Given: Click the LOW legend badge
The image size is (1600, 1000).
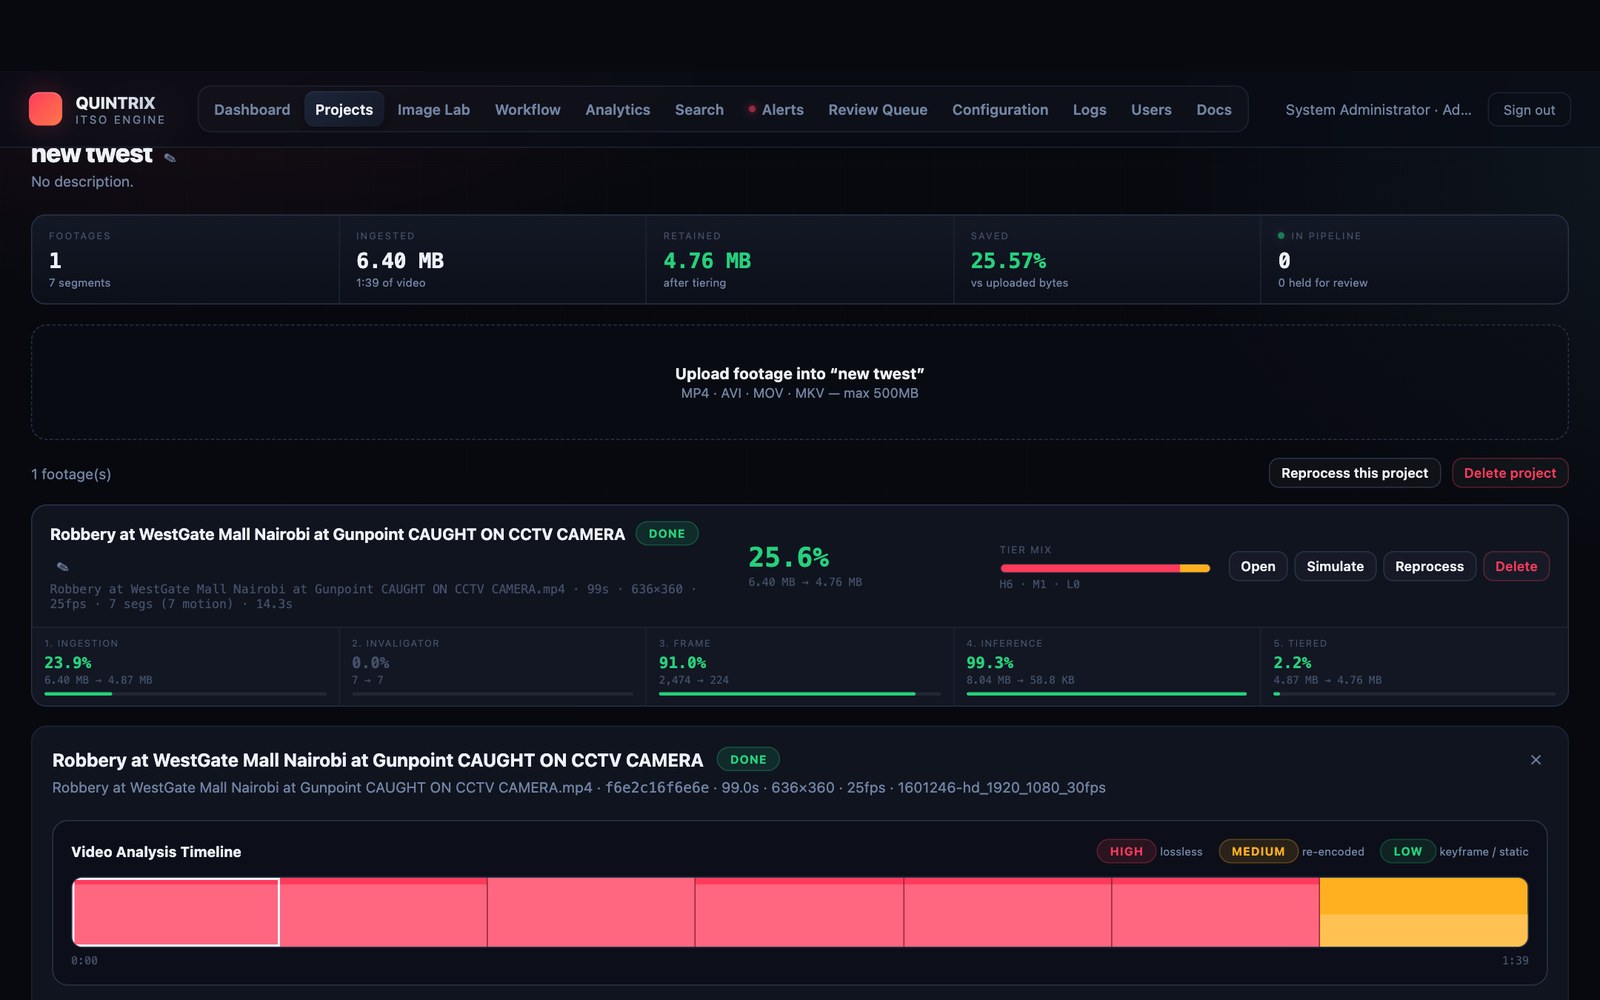Looking at the screenshot, I should [1407, 851].
